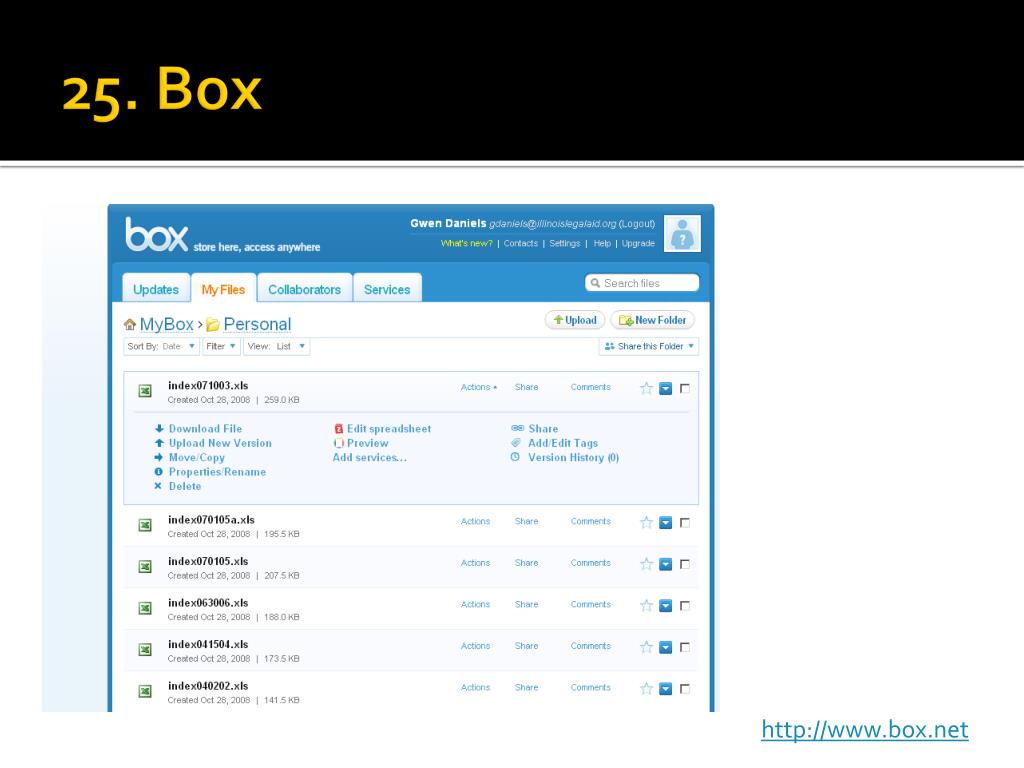Open blue arrow menu for index041504.xls

[x=665, y=648]
